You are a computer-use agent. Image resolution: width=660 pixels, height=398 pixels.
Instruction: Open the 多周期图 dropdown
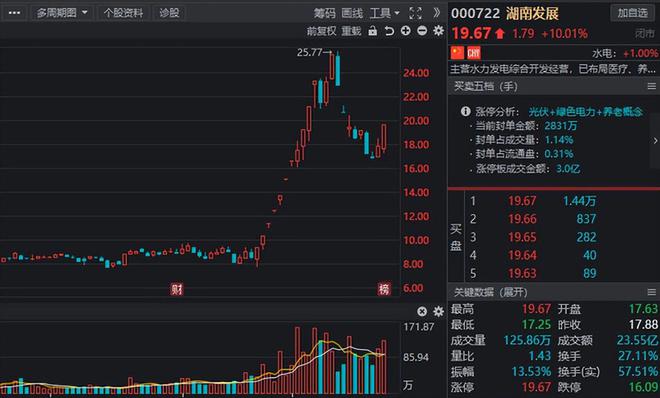point(62,13)
